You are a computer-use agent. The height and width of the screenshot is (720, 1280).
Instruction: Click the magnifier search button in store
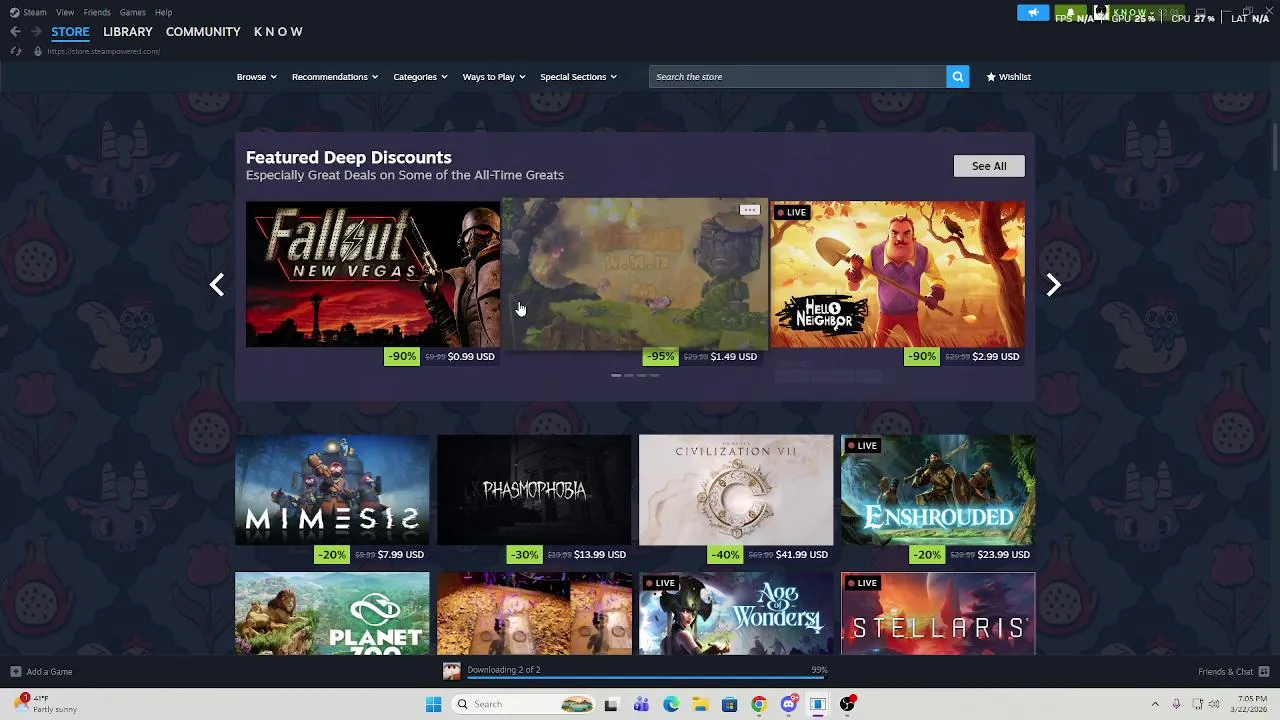point(957,77)
